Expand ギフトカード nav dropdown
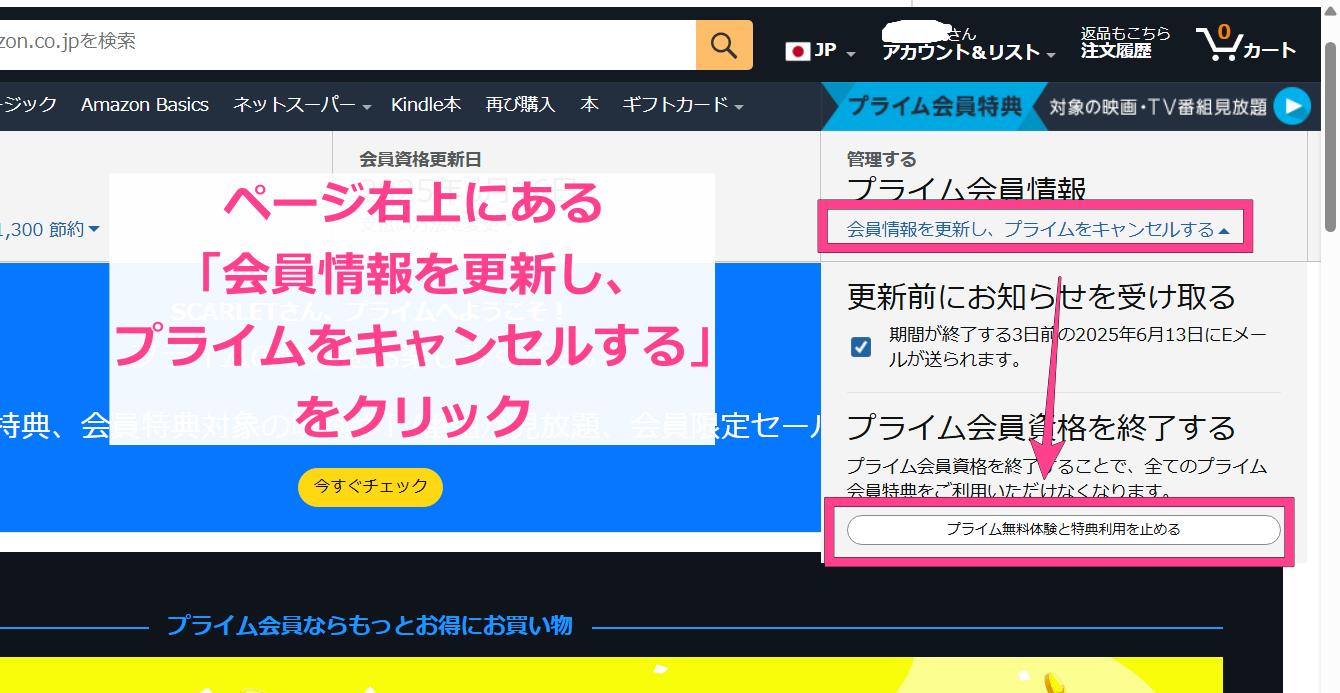The width and height of the screenshot is (1340, 693). 682,105
